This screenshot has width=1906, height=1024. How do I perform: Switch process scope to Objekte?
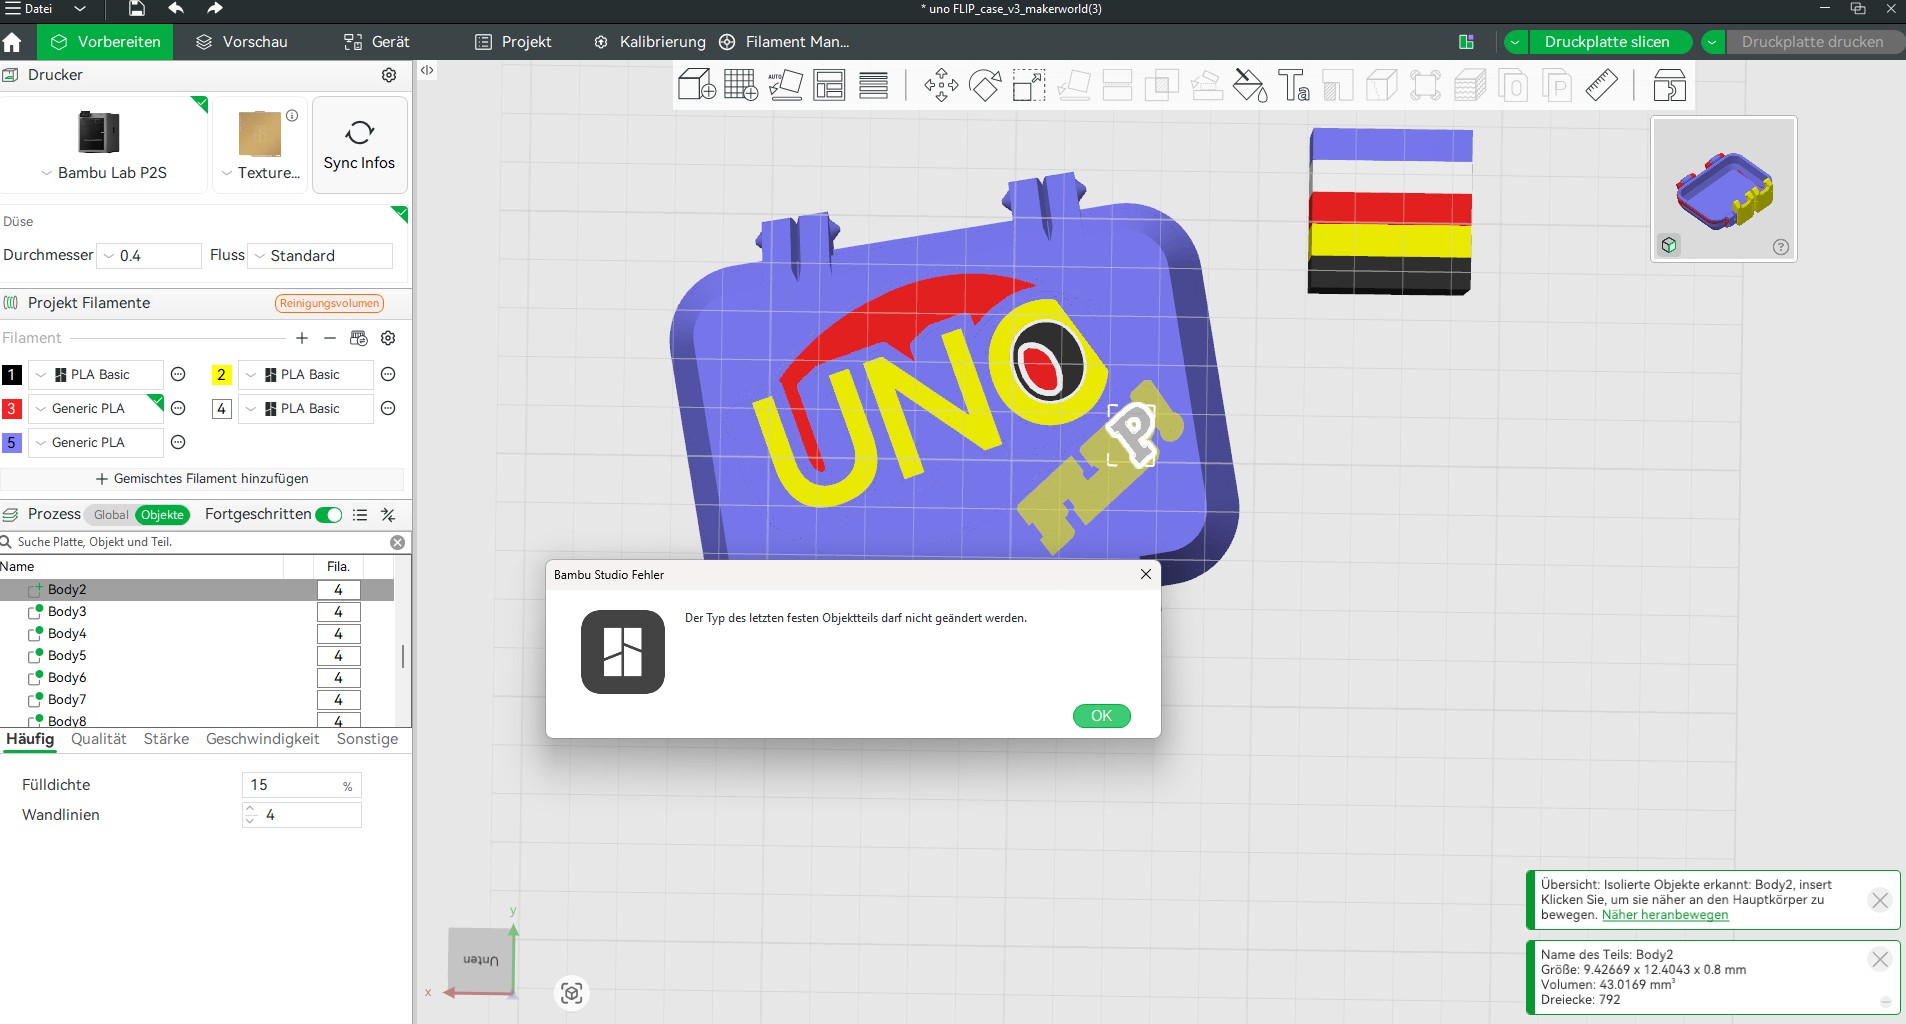pyautogui.click(x=162, y=515)
